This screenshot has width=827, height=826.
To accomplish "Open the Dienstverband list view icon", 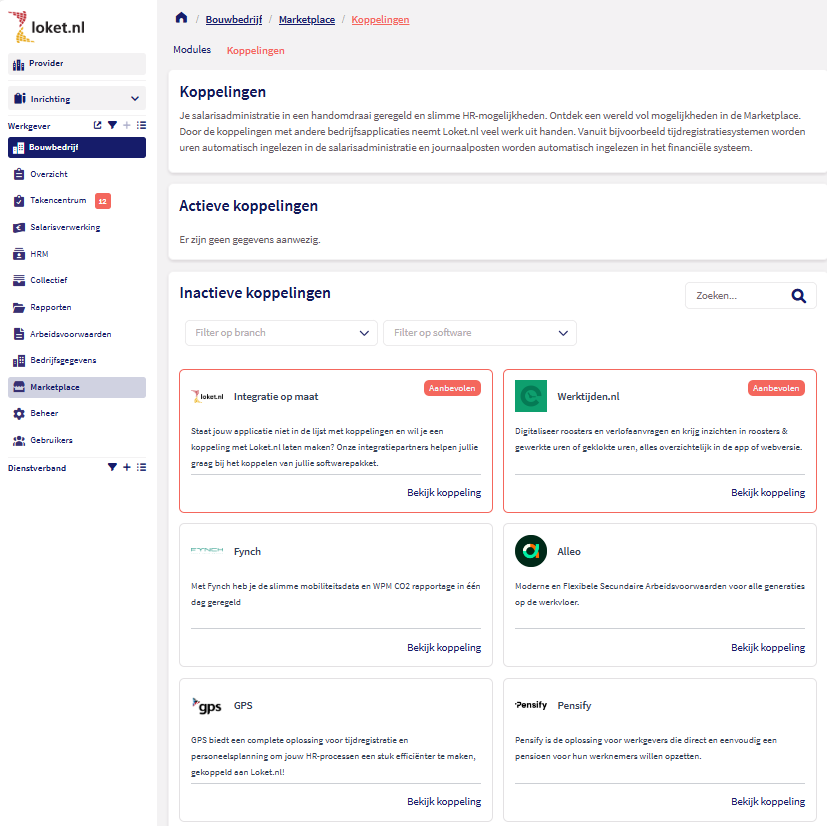I will coord(141,467).
